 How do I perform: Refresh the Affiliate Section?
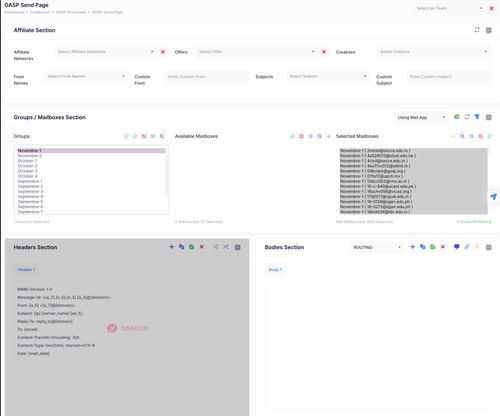(x=477, y=30)
